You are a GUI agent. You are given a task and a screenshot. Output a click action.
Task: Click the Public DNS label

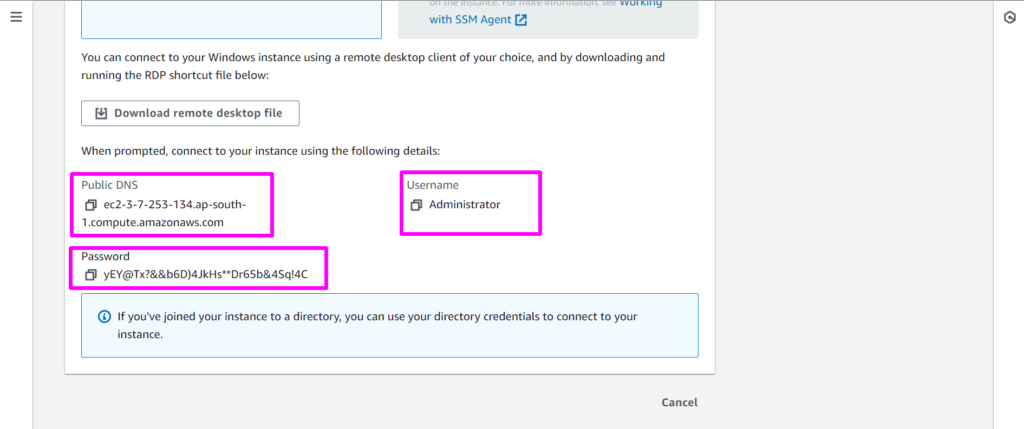pyautogui.click(x=109, y=185)
